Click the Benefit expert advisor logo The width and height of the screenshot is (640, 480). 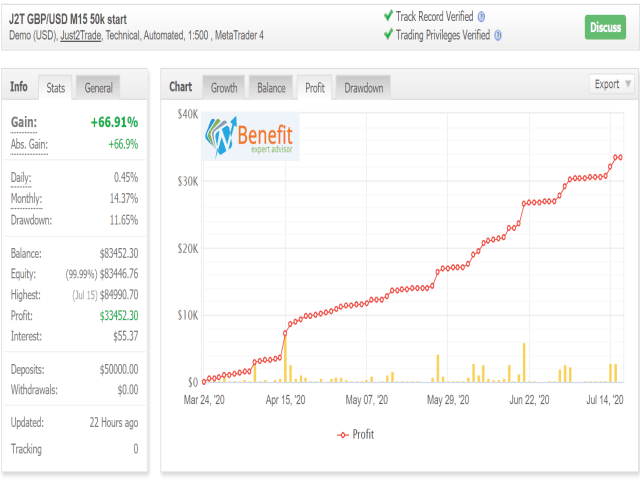pyautogui.click(x=250, y=136)
